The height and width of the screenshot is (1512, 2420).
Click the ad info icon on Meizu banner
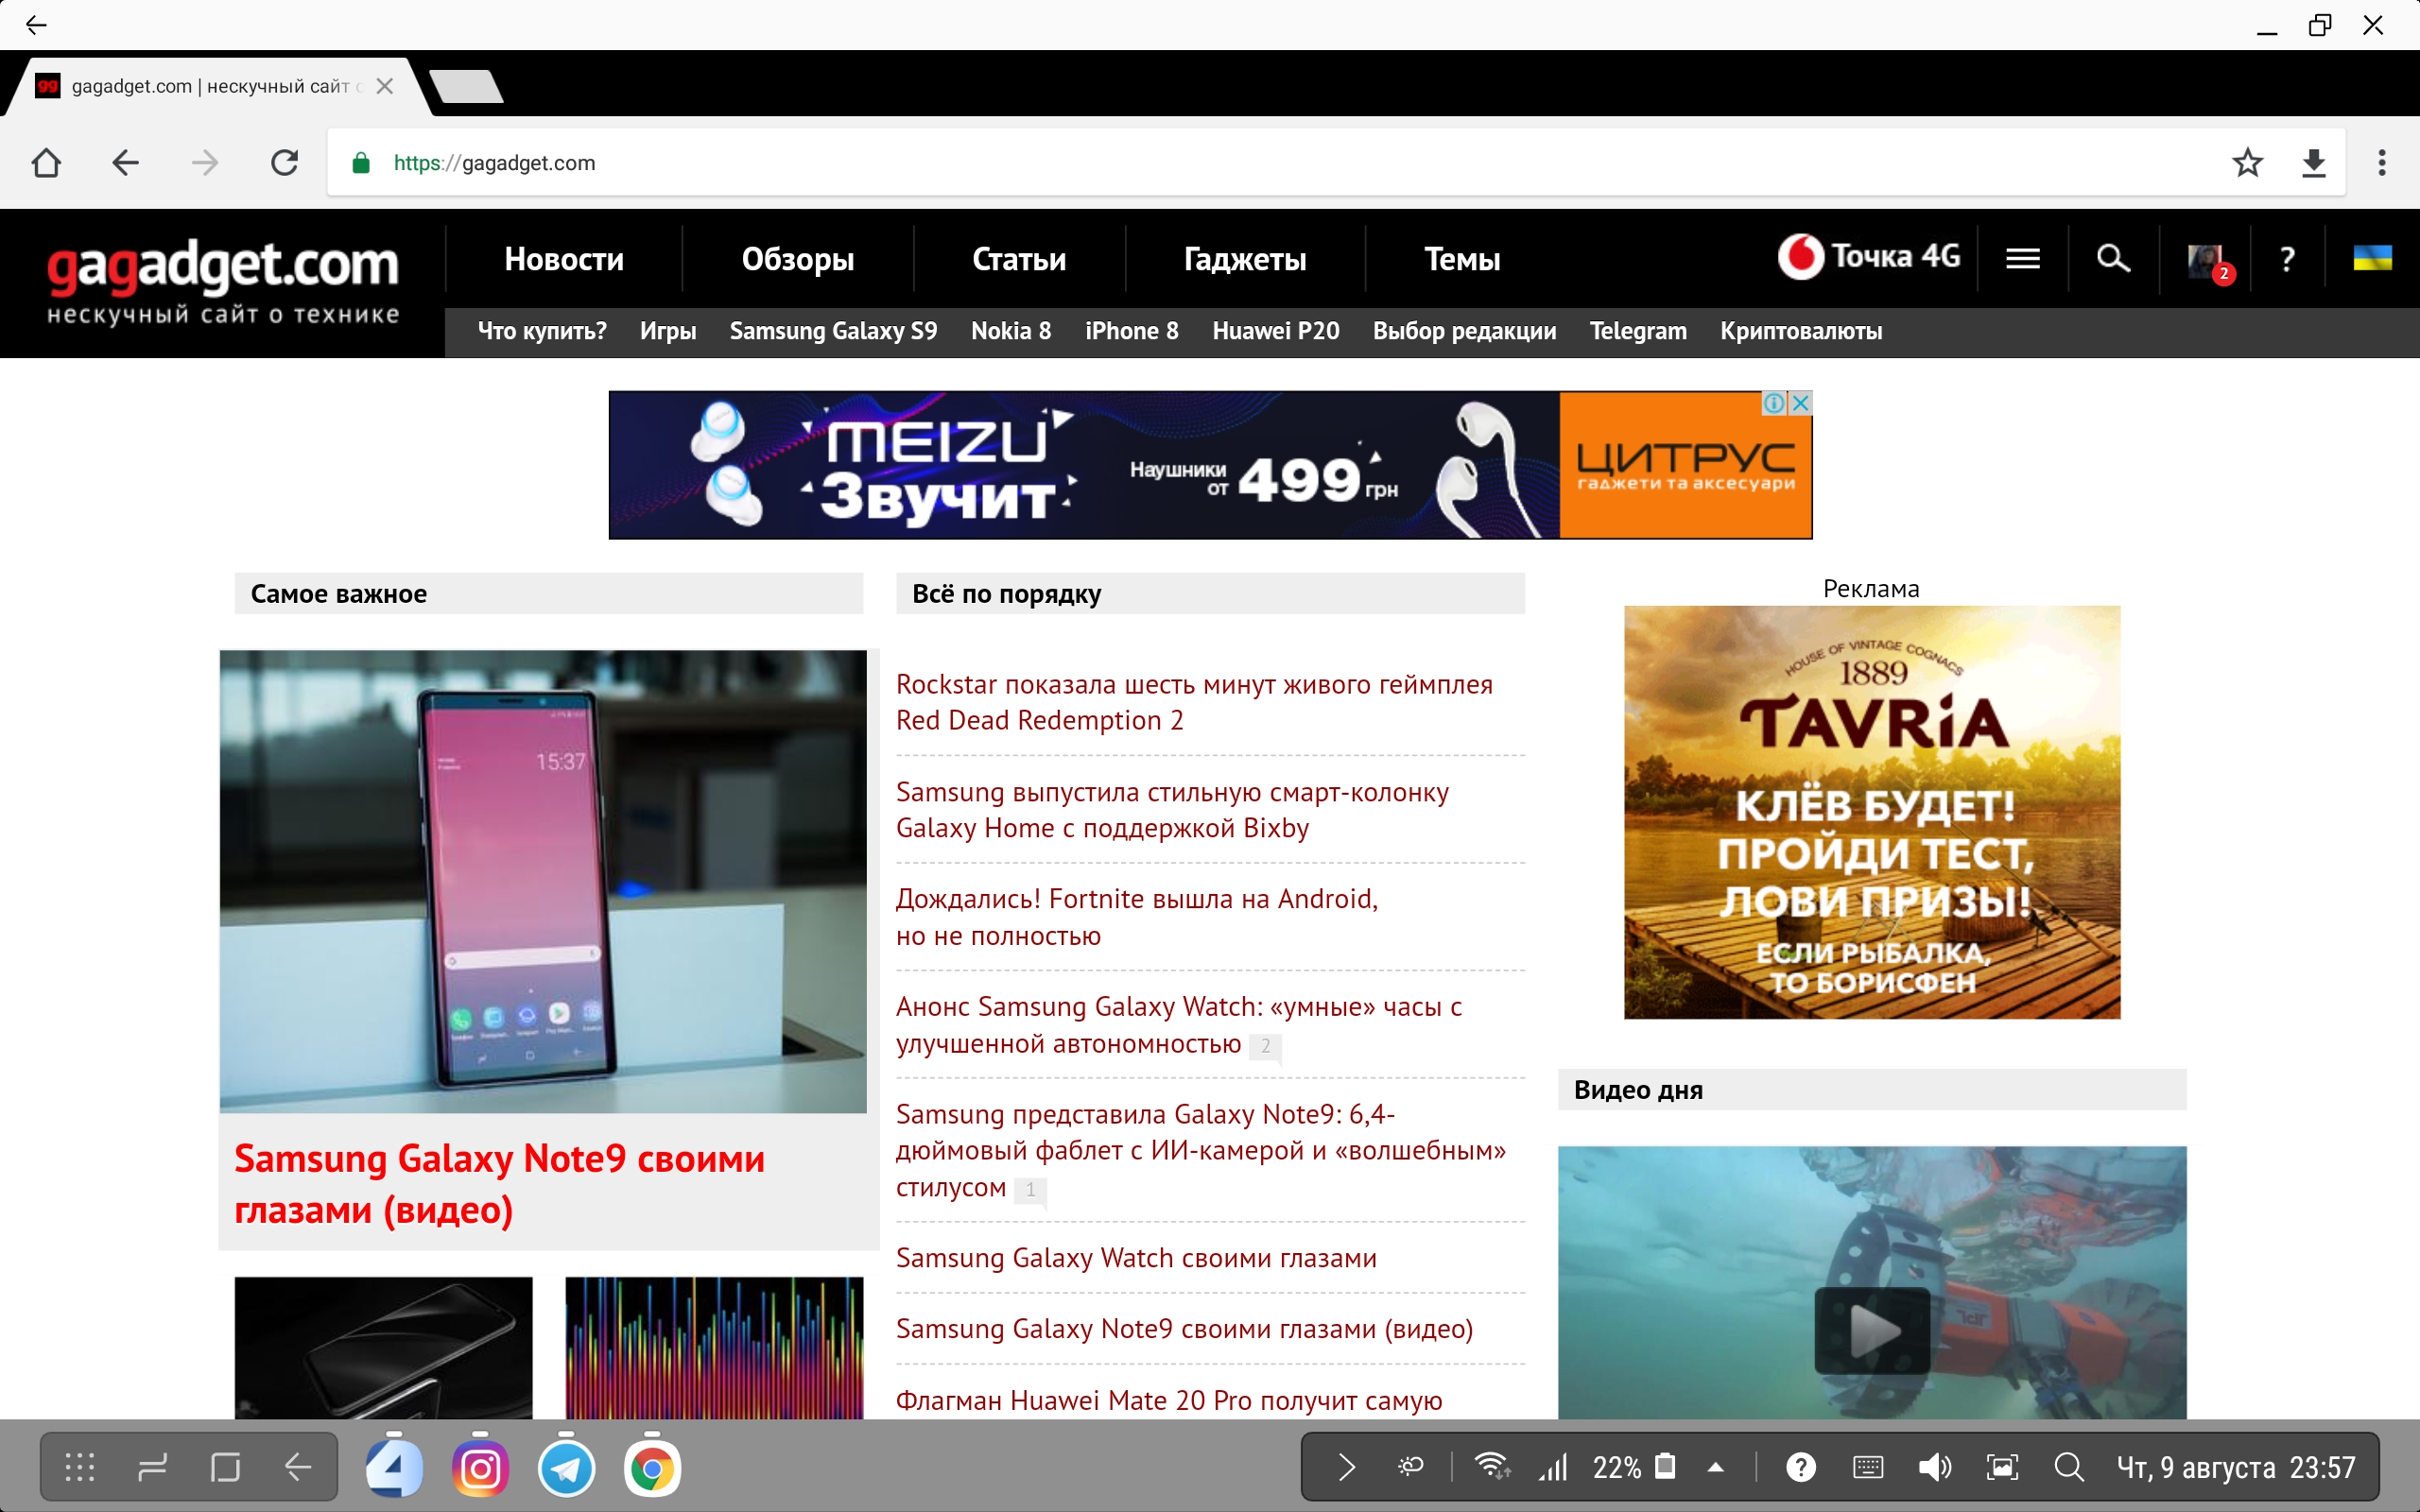click(1775, 403)
